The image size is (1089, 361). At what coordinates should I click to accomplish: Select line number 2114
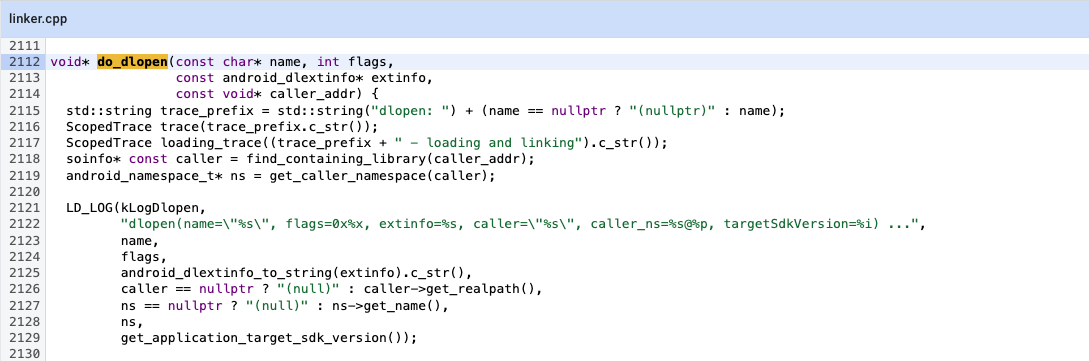point(24,93)
